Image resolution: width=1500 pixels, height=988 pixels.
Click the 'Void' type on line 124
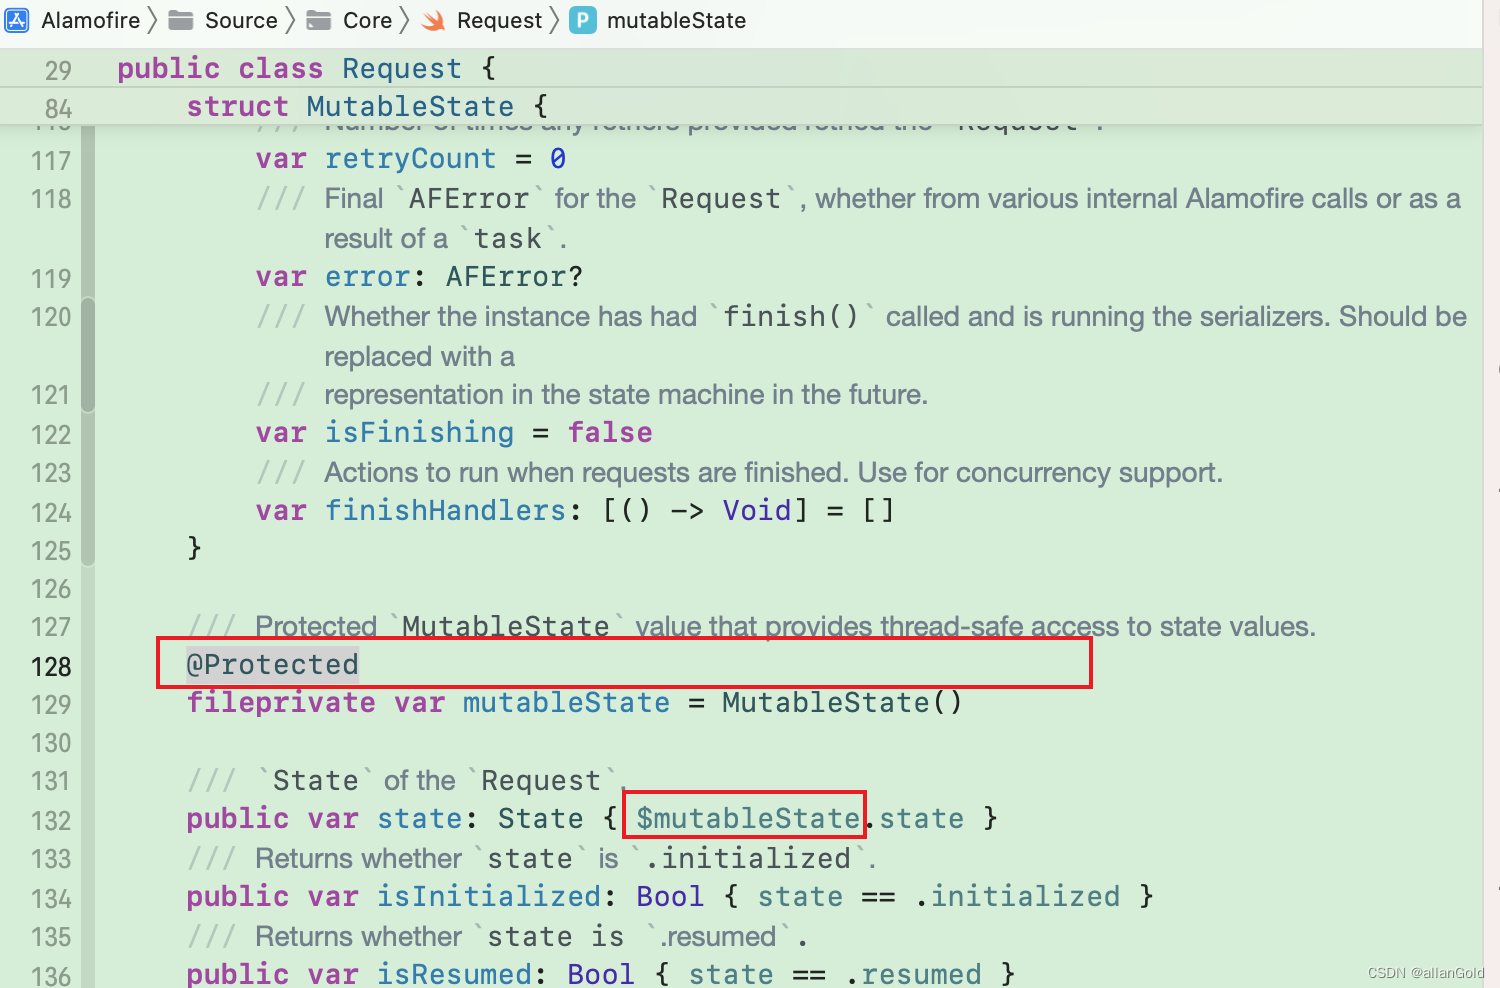coord(757,511)
